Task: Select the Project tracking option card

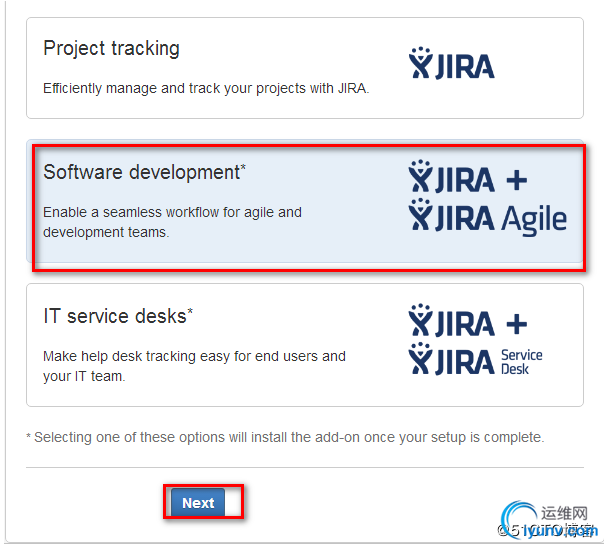Action: point(305,68)
